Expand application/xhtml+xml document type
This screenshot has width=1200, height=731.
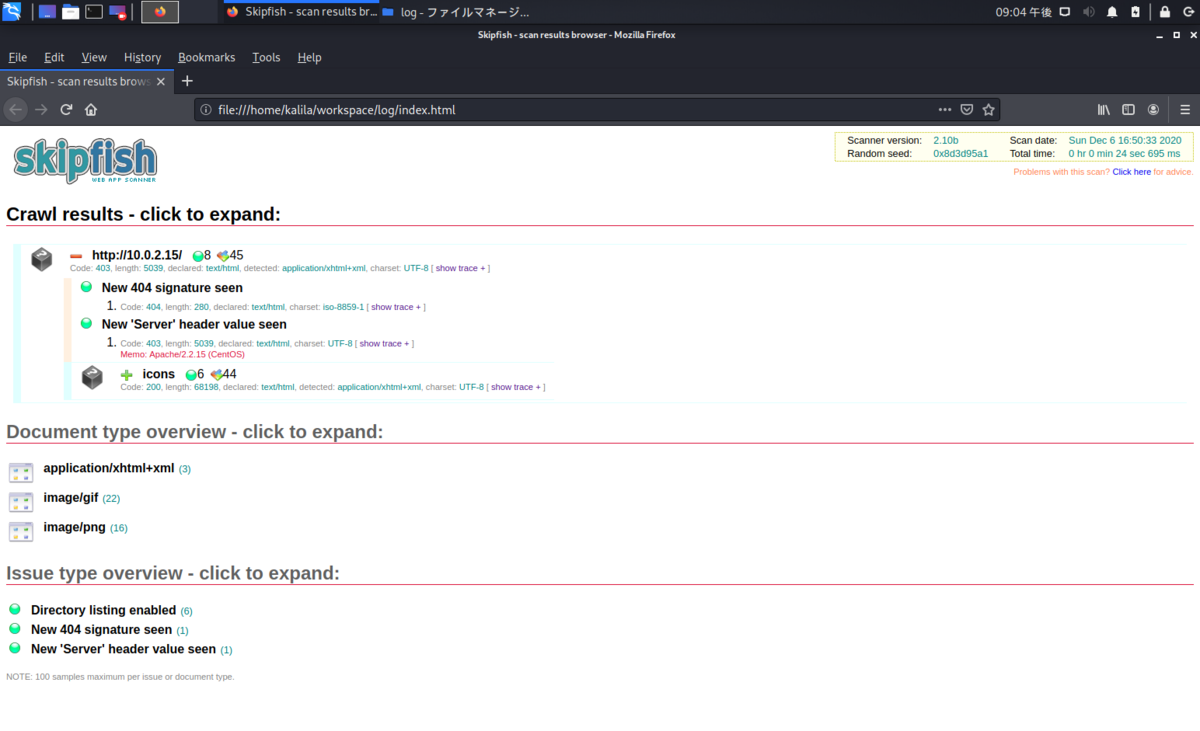pos(109,468)
